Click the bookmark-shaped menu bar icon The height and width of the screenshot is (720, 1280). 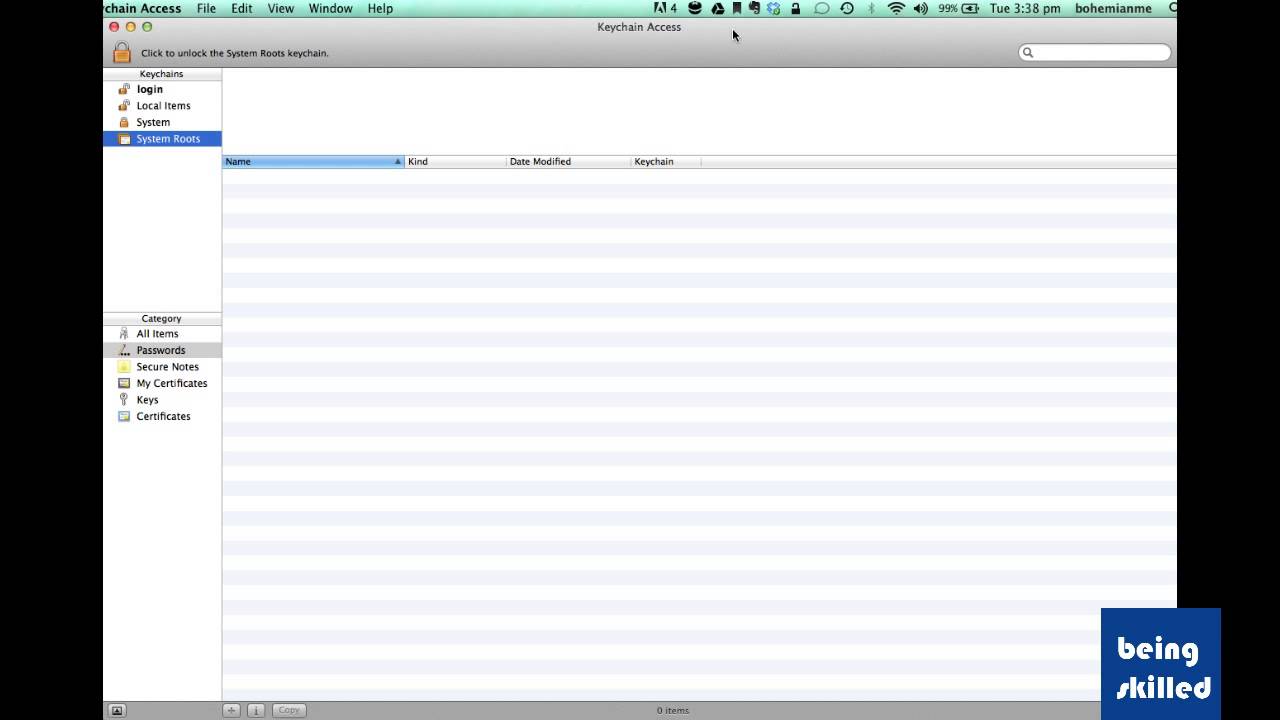coord(737,8)
